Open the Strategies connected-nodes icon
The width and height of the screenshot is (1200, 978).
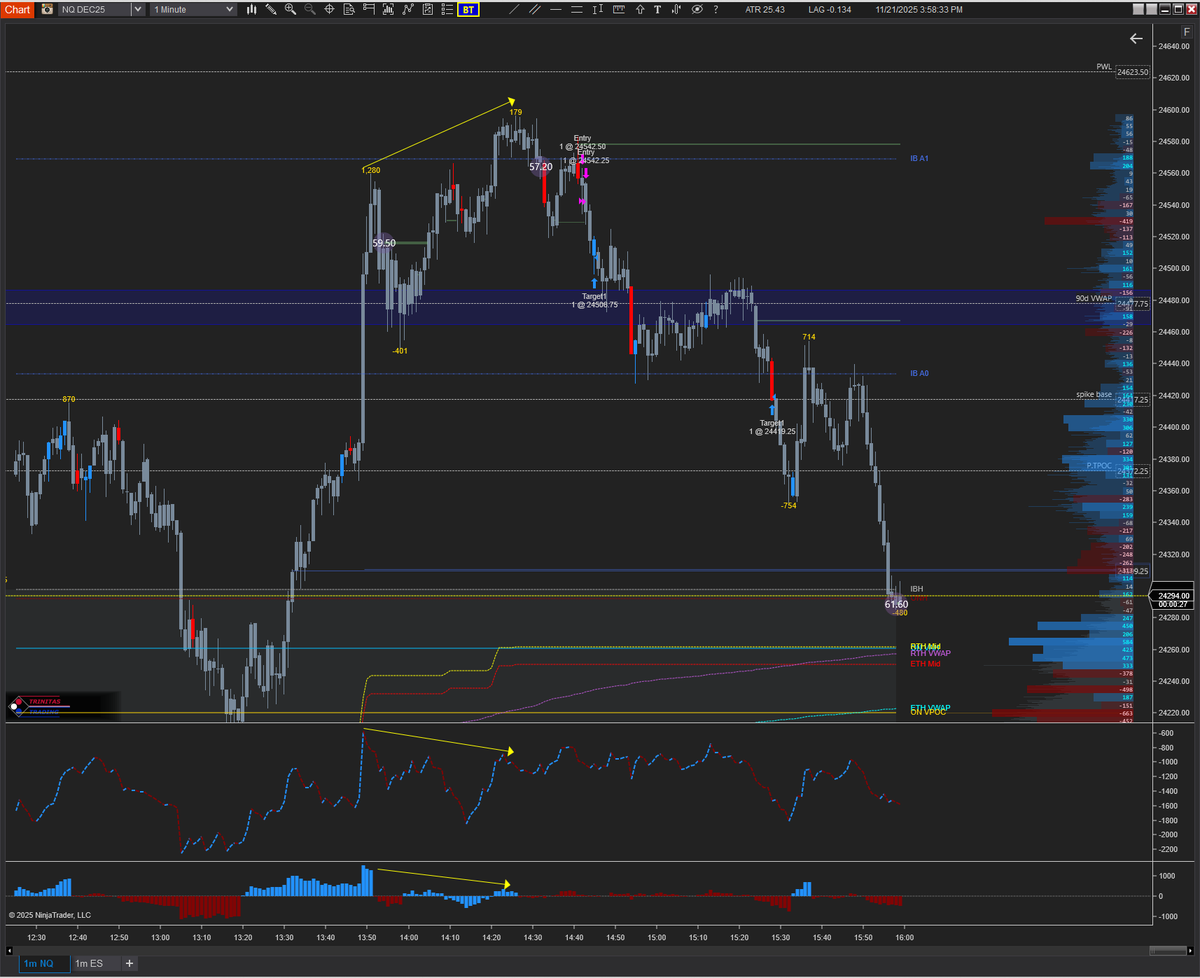[x=408, y=9]
